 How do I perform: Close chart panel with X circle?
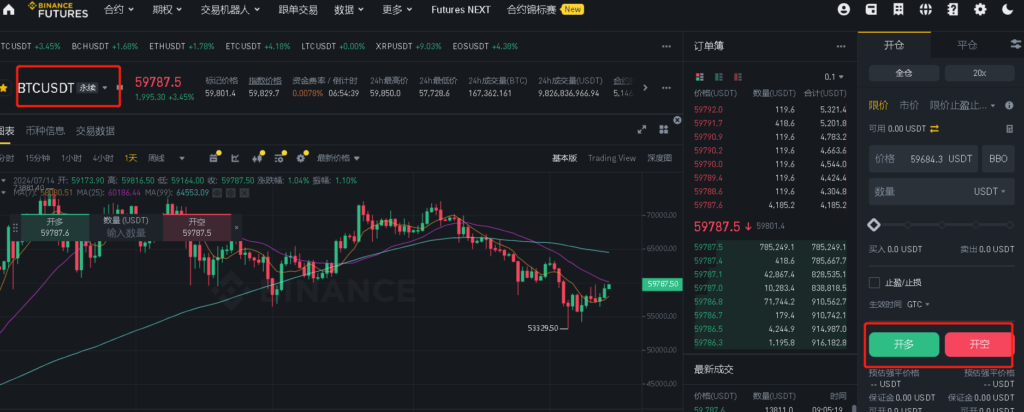tap(677, 120)
